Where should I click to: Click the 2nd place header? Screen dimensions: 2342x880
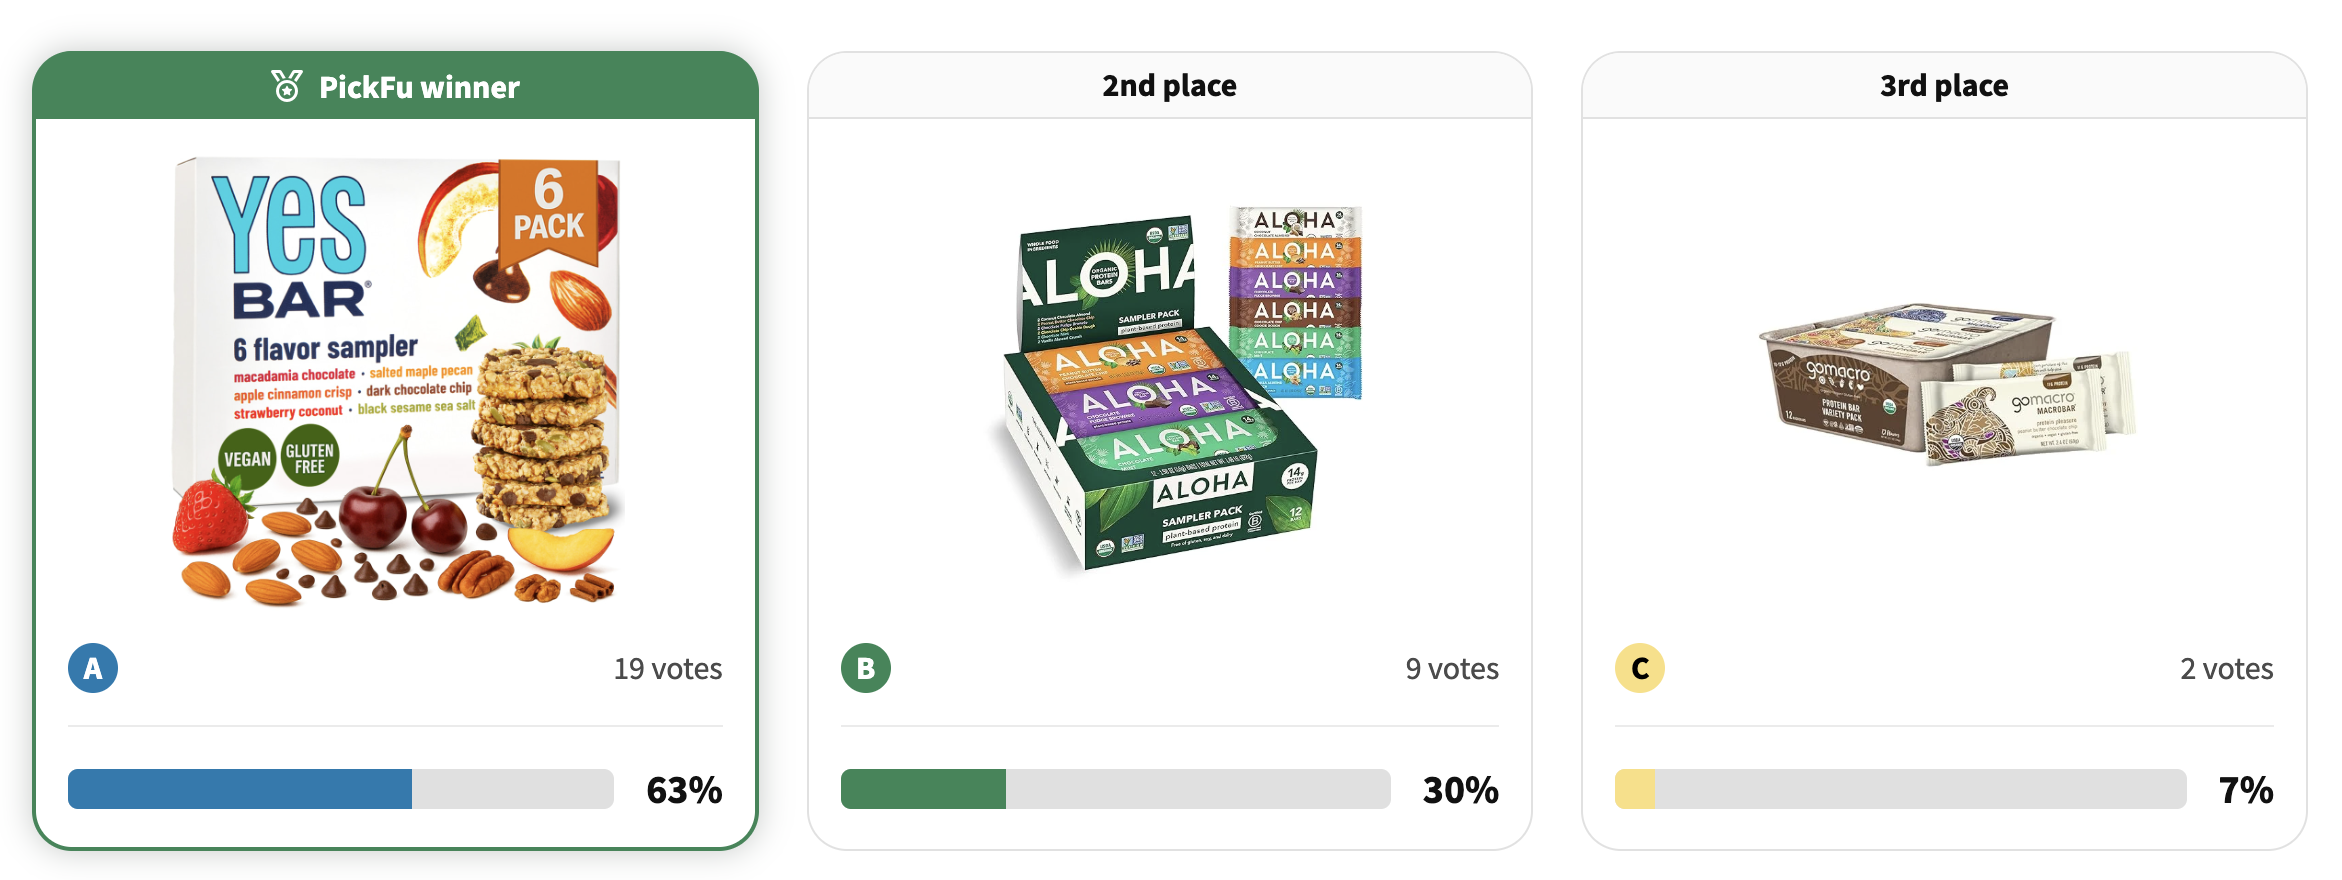coord(1169,86)
